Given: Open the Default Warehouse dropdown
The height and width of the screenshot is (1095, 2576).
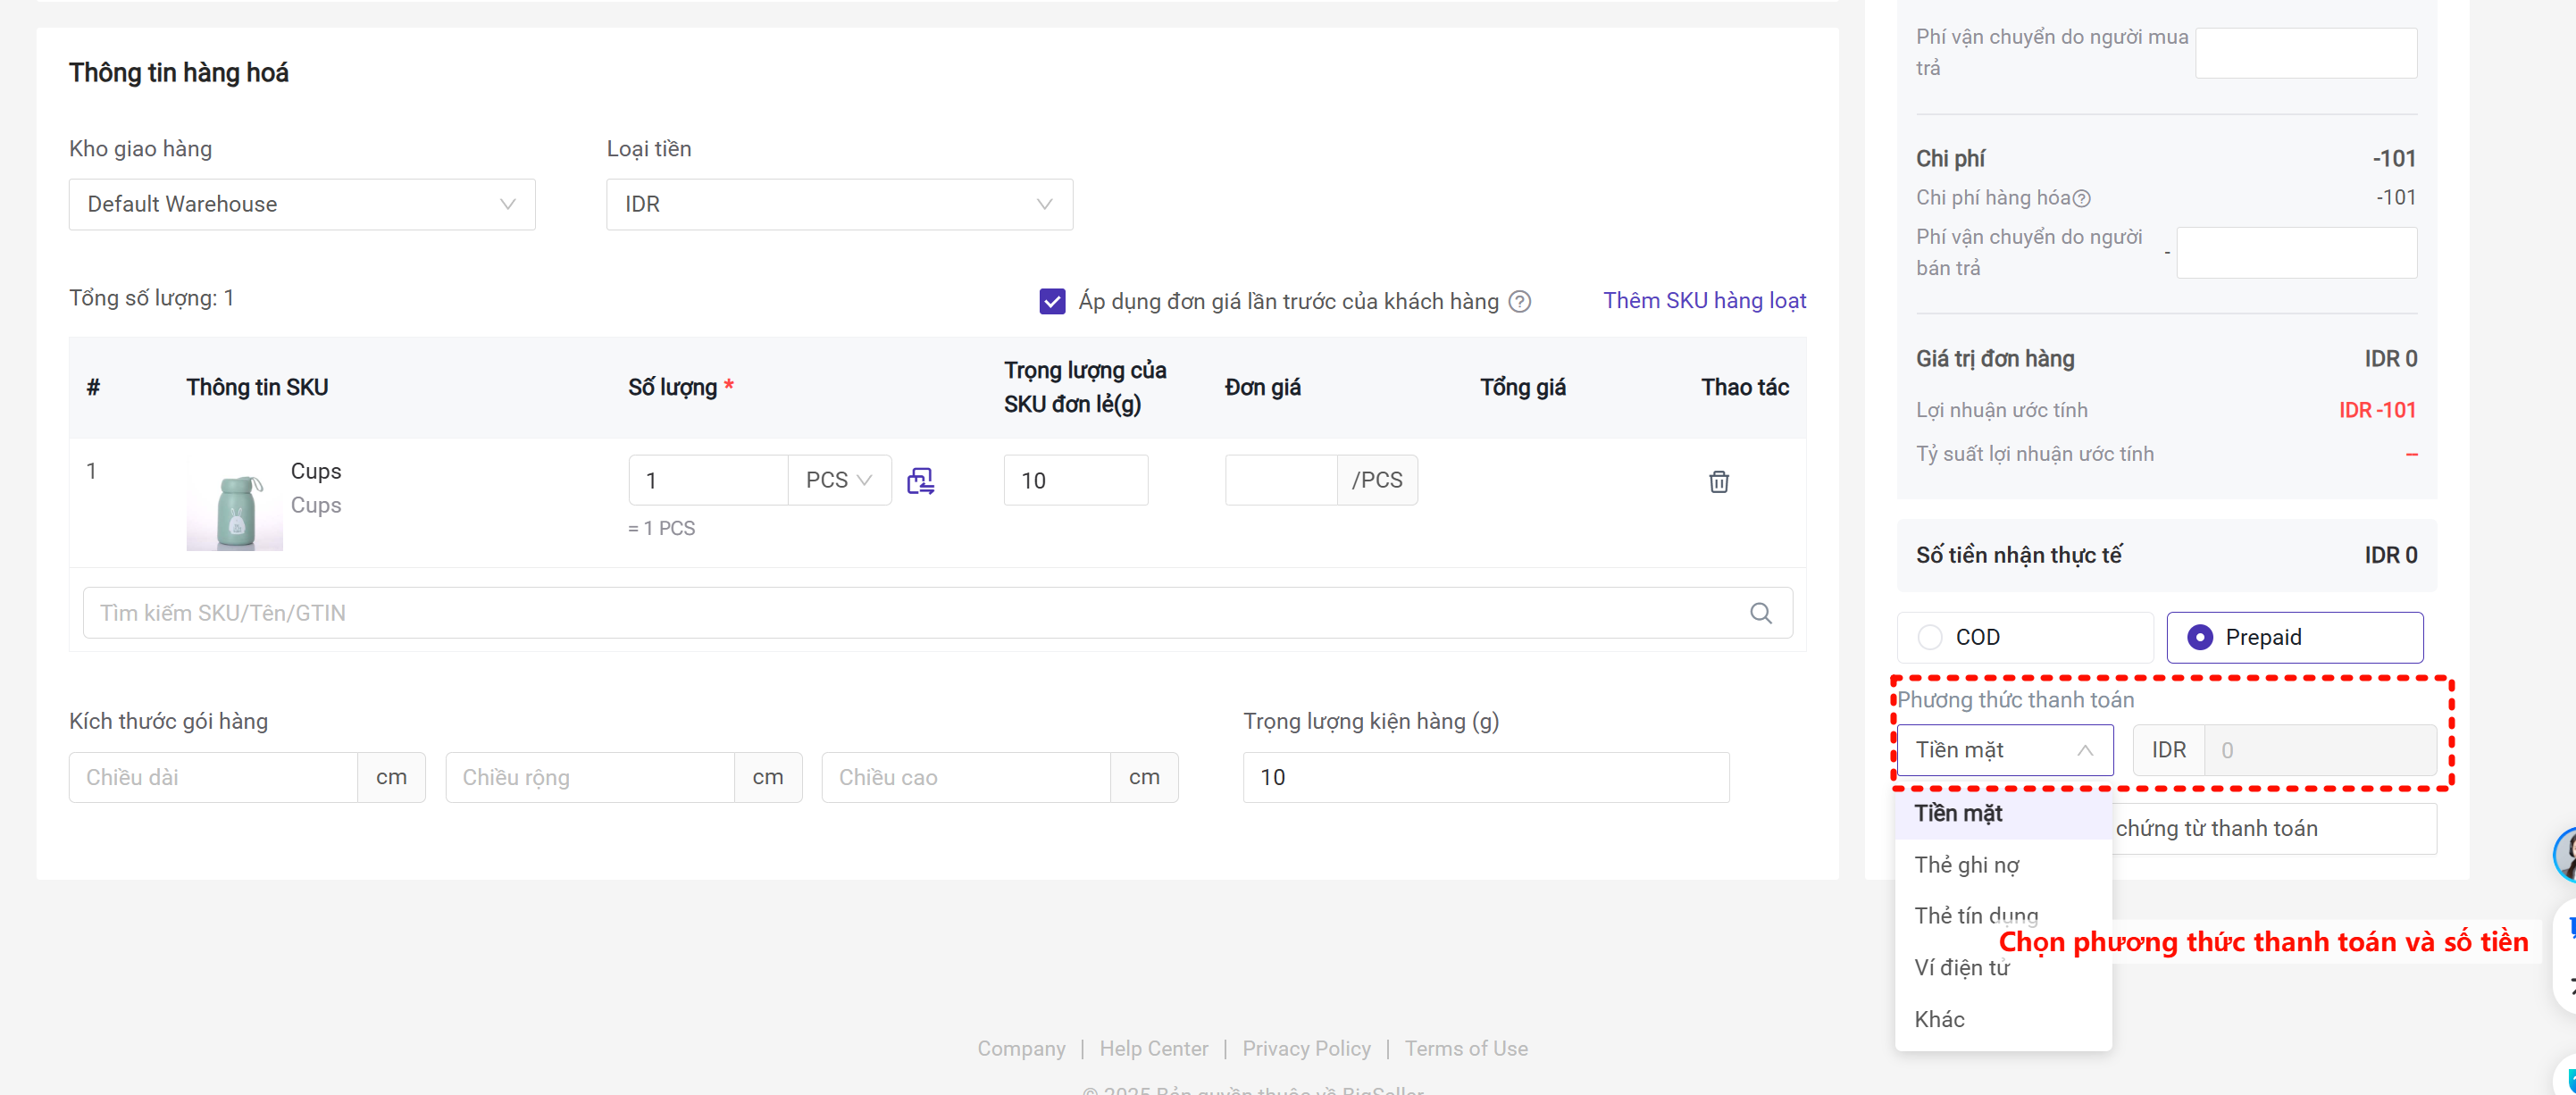Looking at the screenshot, I should [301, 204].
